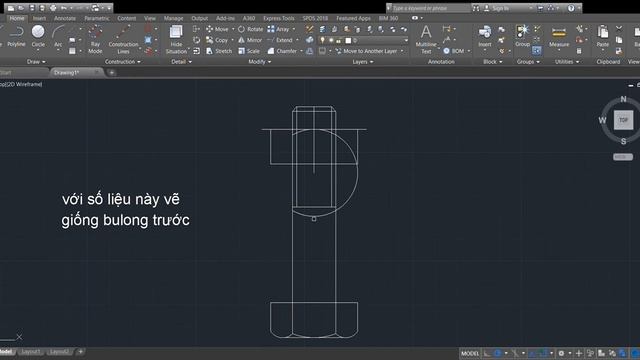Toggle the layer on/off light bulb icon
The height and width of the screenshot is (360, 640).
322,40
